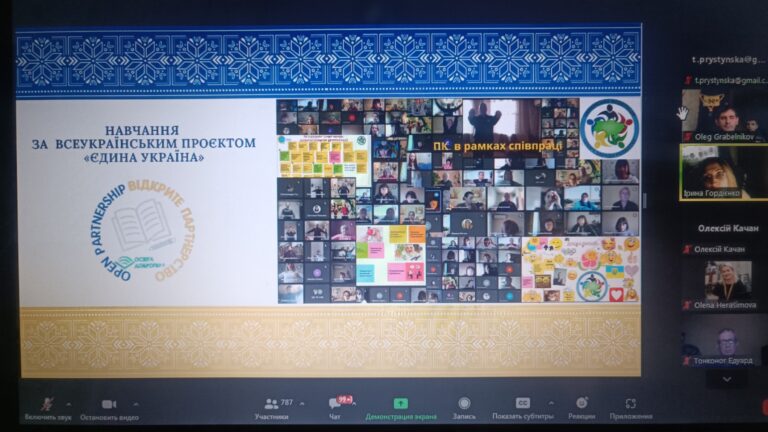Expand the arrow next to the CC subtitles button

tap(552, 403)
